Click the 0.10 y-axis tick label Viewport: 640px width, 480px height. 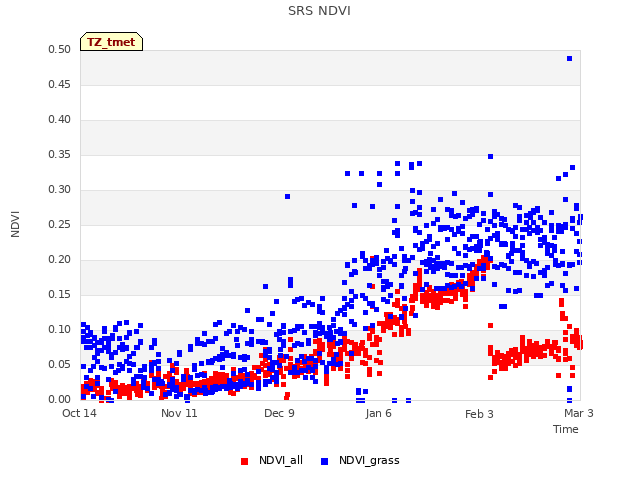pyautogui.click(x=60, y=329)
